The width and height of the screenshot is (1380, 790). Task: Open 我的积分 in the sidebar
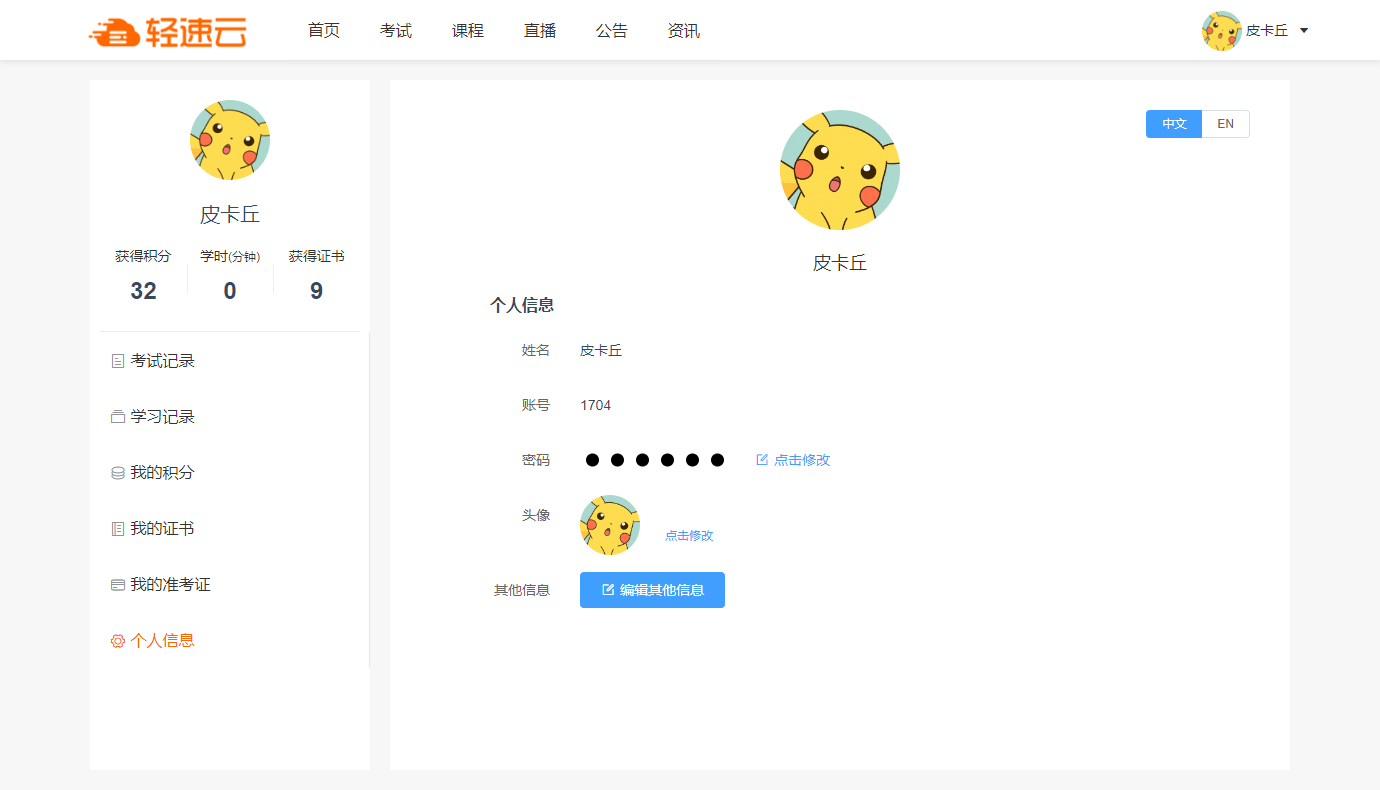pos(162,473)
